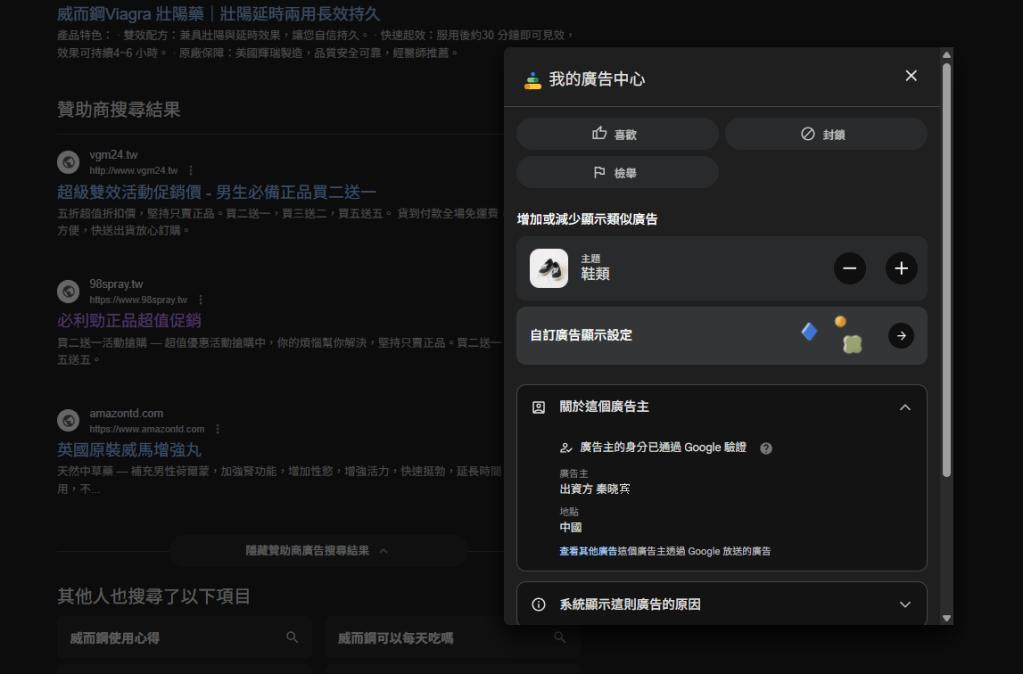The height and width of the screenshot is (674, 1023).
Task: Click the ad panel vertical scrollbar
Action: (946, 280)
